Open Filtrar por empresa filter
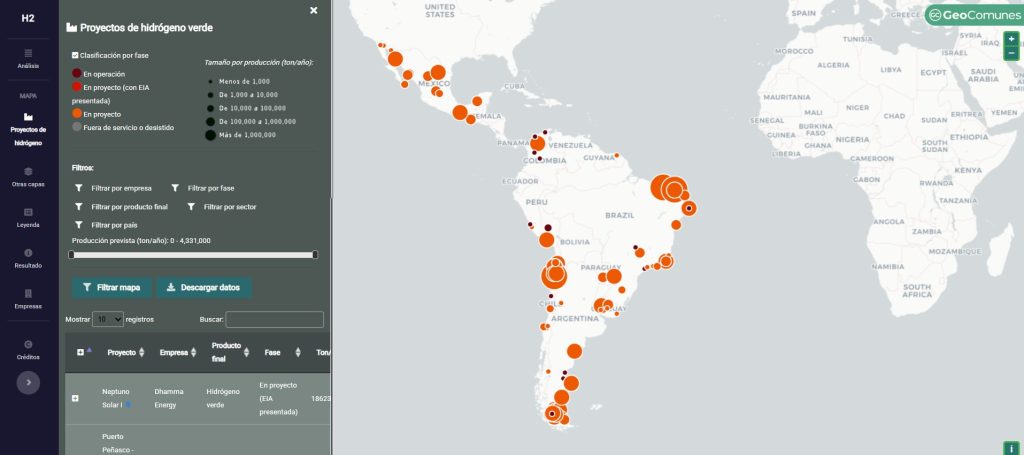 [113, 188]
